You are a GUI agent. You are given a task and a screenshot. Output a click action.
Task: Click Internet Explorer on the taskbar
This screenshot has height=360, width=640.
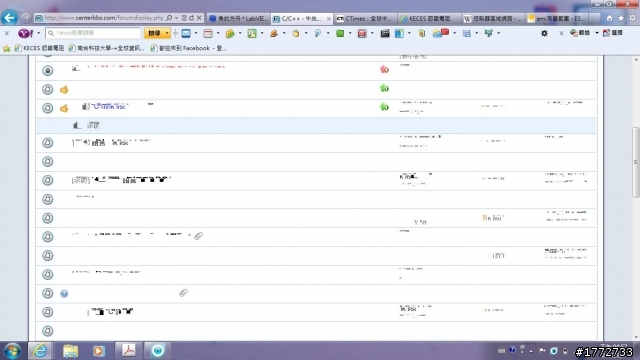[40, 351]
